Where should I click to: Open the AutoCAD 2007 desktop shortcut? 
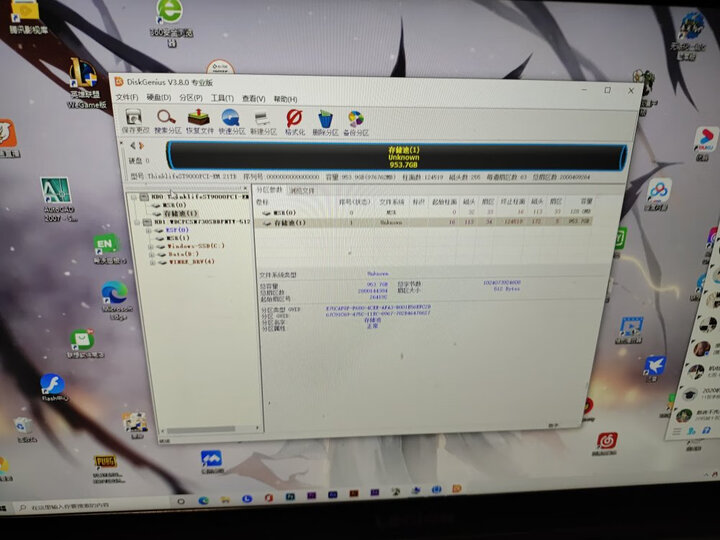58,200
